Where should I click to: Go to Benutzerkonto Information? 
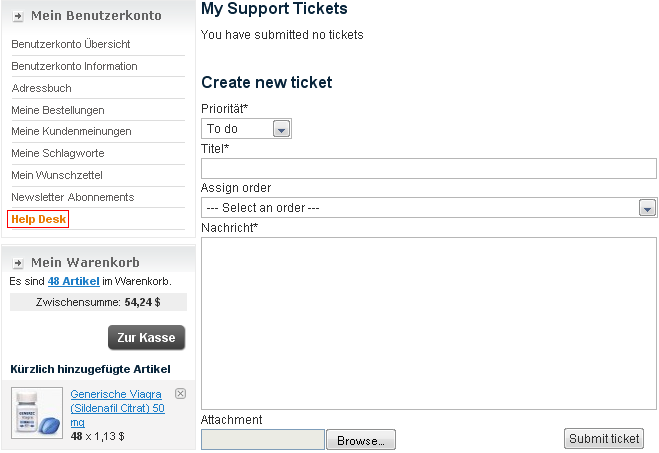(x=74, y=66)
